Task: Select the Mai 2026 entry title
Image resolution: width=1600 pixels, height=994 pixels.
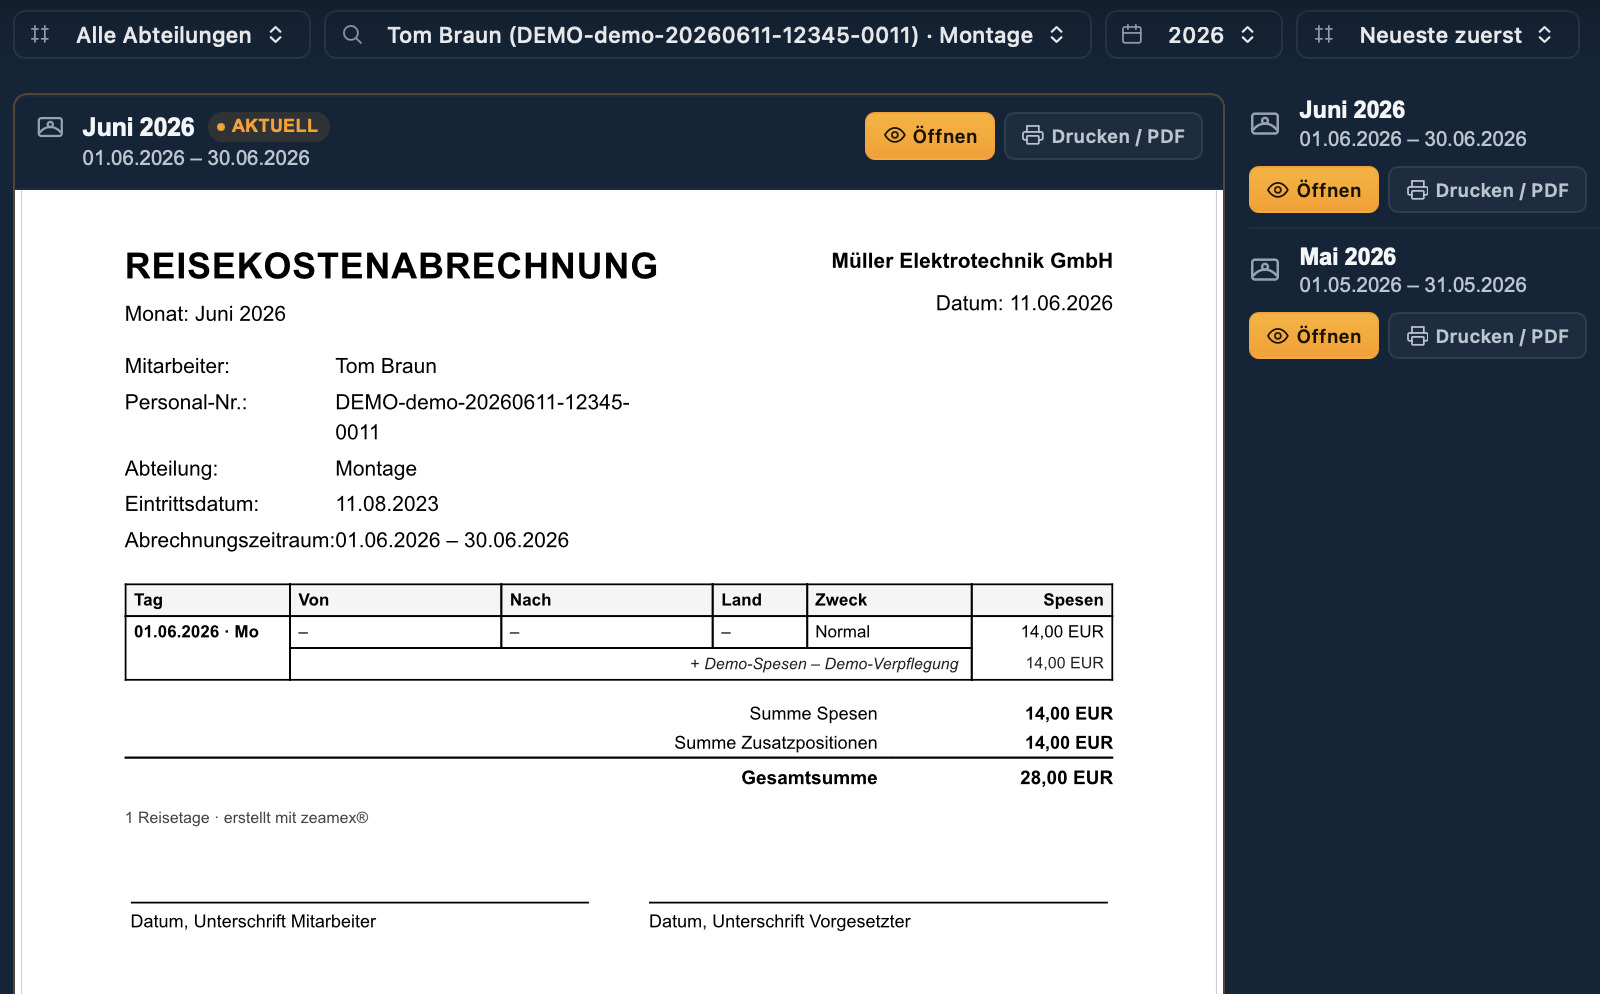Action: coord(1347,257)
